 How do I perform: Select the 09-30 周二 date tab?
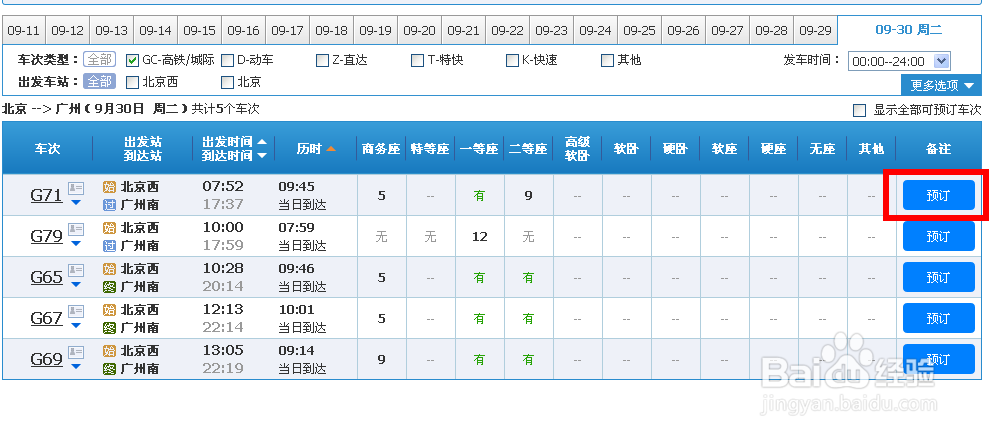coord(909,30)
